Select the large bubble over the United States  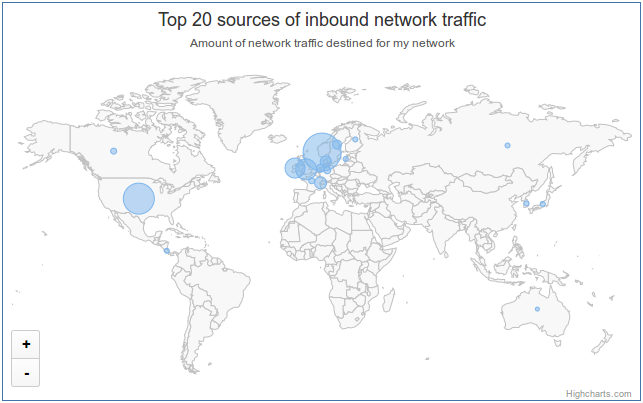[139, 198]
